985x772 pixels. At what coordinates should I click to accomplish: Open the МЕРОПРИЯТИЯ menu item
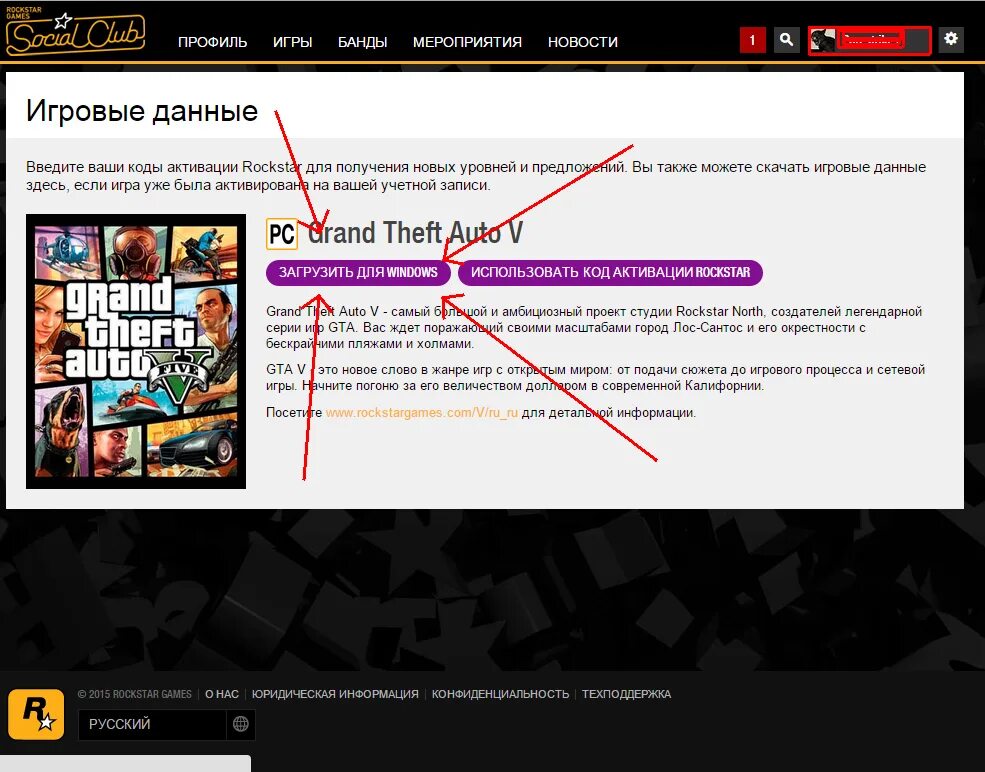(467, 42)
